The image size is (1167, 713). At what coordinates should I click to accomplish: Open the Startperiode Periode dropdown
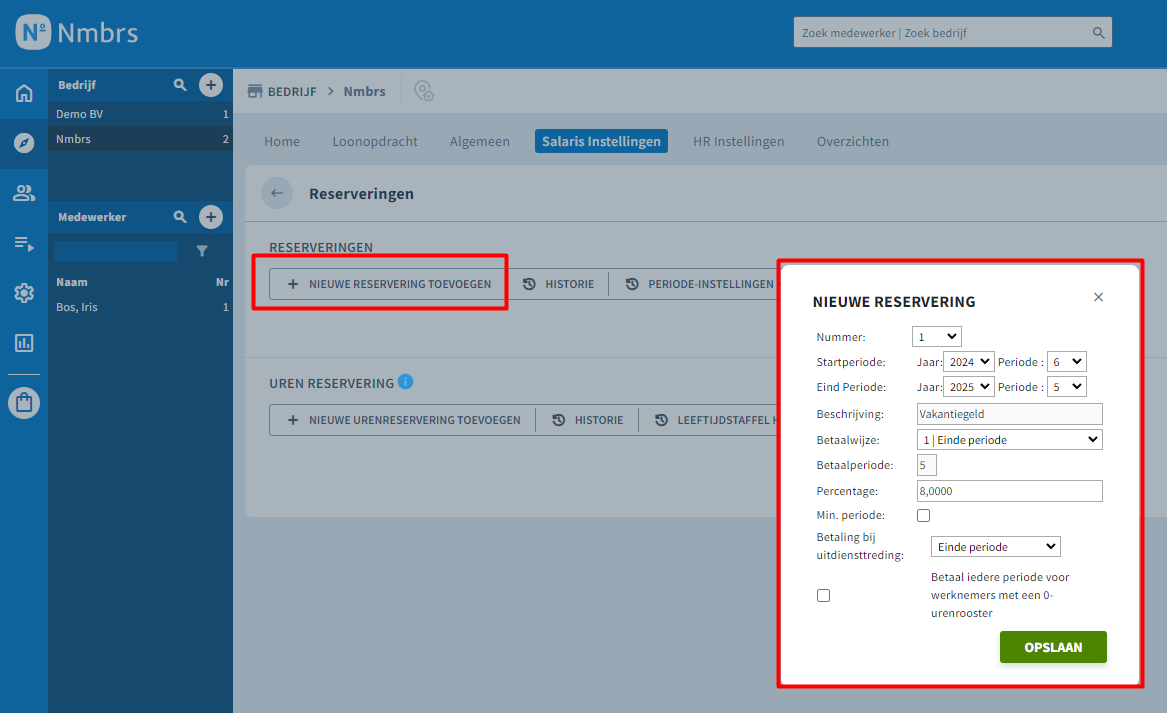point(1067,362)
